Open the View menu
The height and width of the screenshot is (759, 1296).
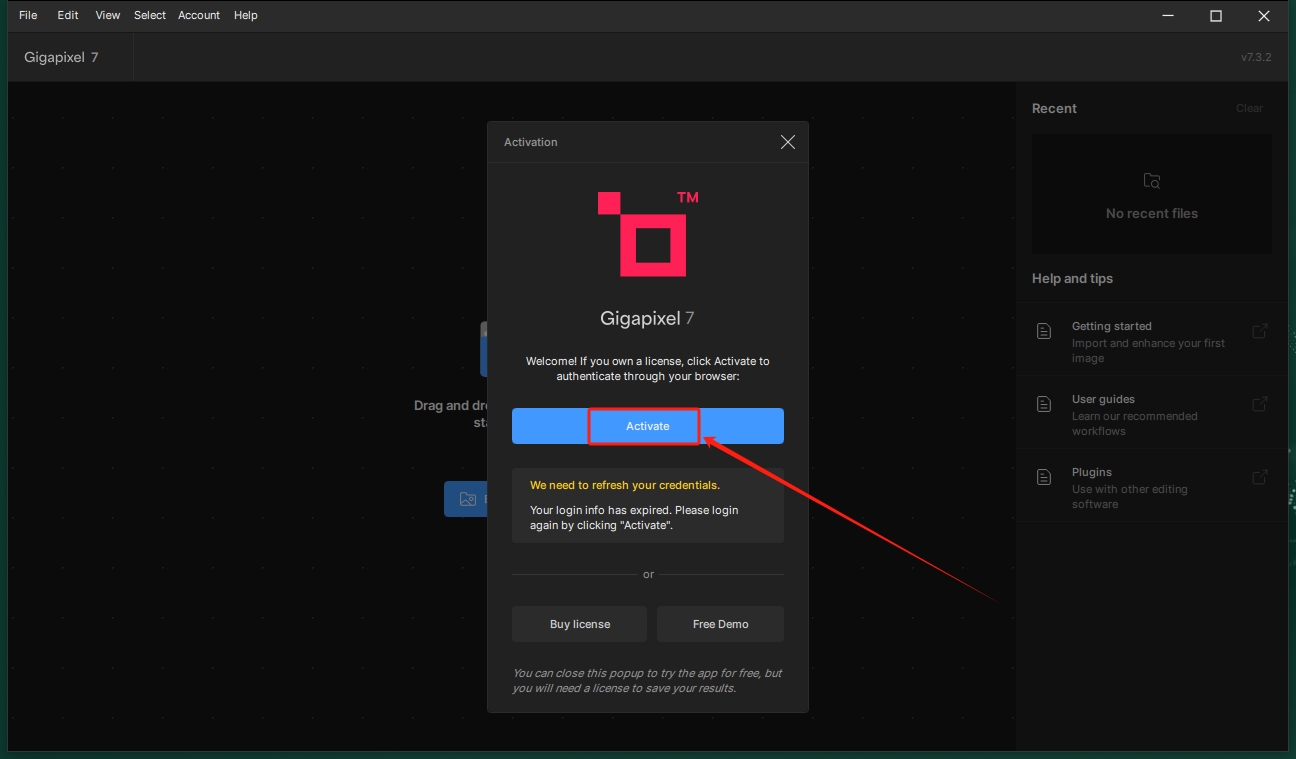point(108,15)
